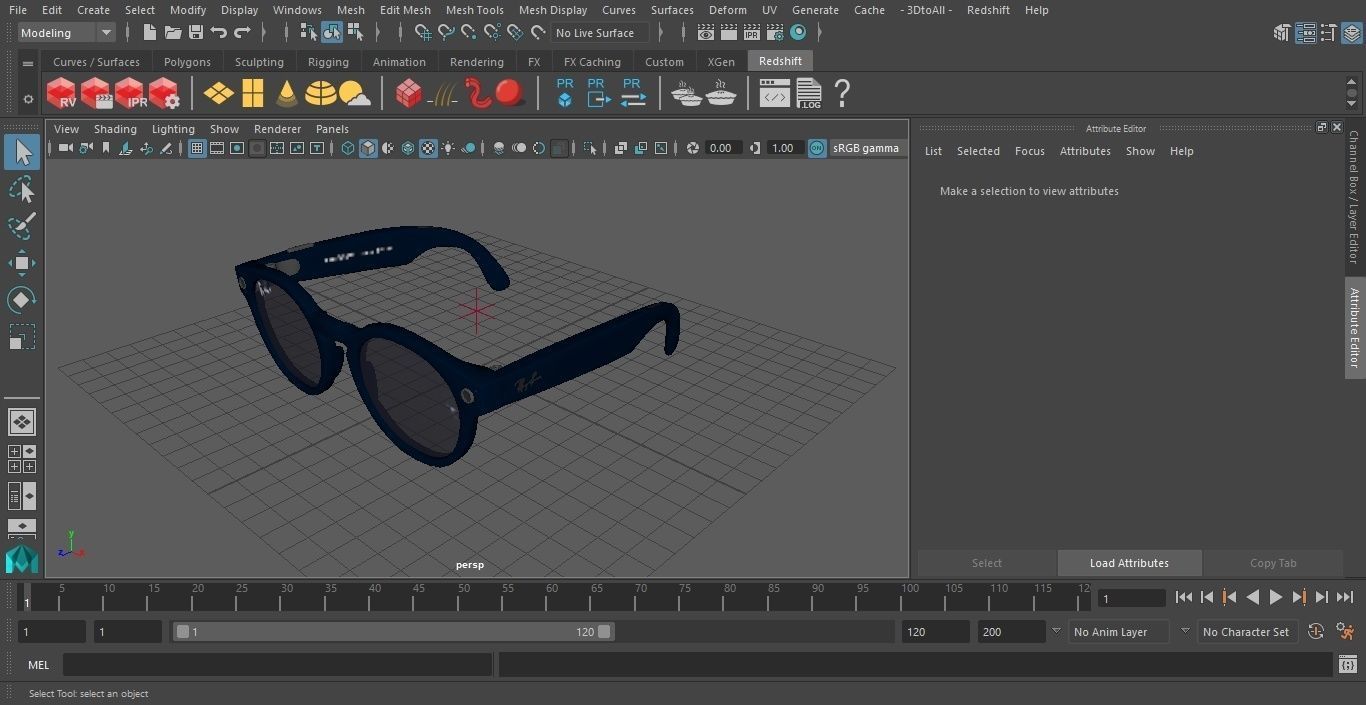Click the Load Attributes button
Image resolution: width=1366 pixels, height=705 pixels.
click(x=1129, y=563)
